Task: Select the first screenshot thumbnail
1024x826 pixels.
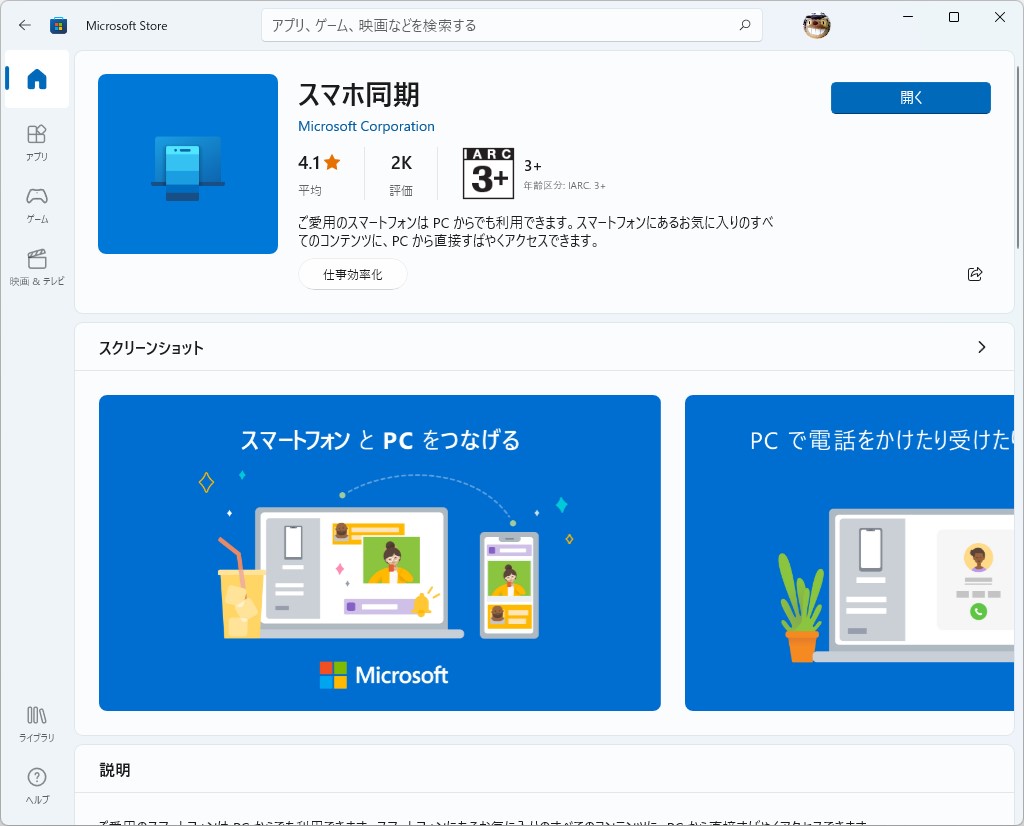Action: coord(379,552)
